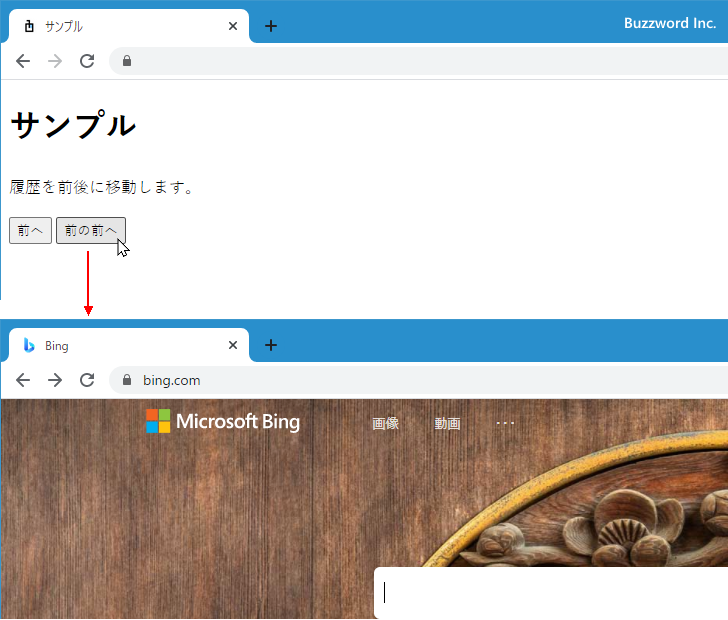Reload the Bing page
Screen dimensions: 728x620
87,380
